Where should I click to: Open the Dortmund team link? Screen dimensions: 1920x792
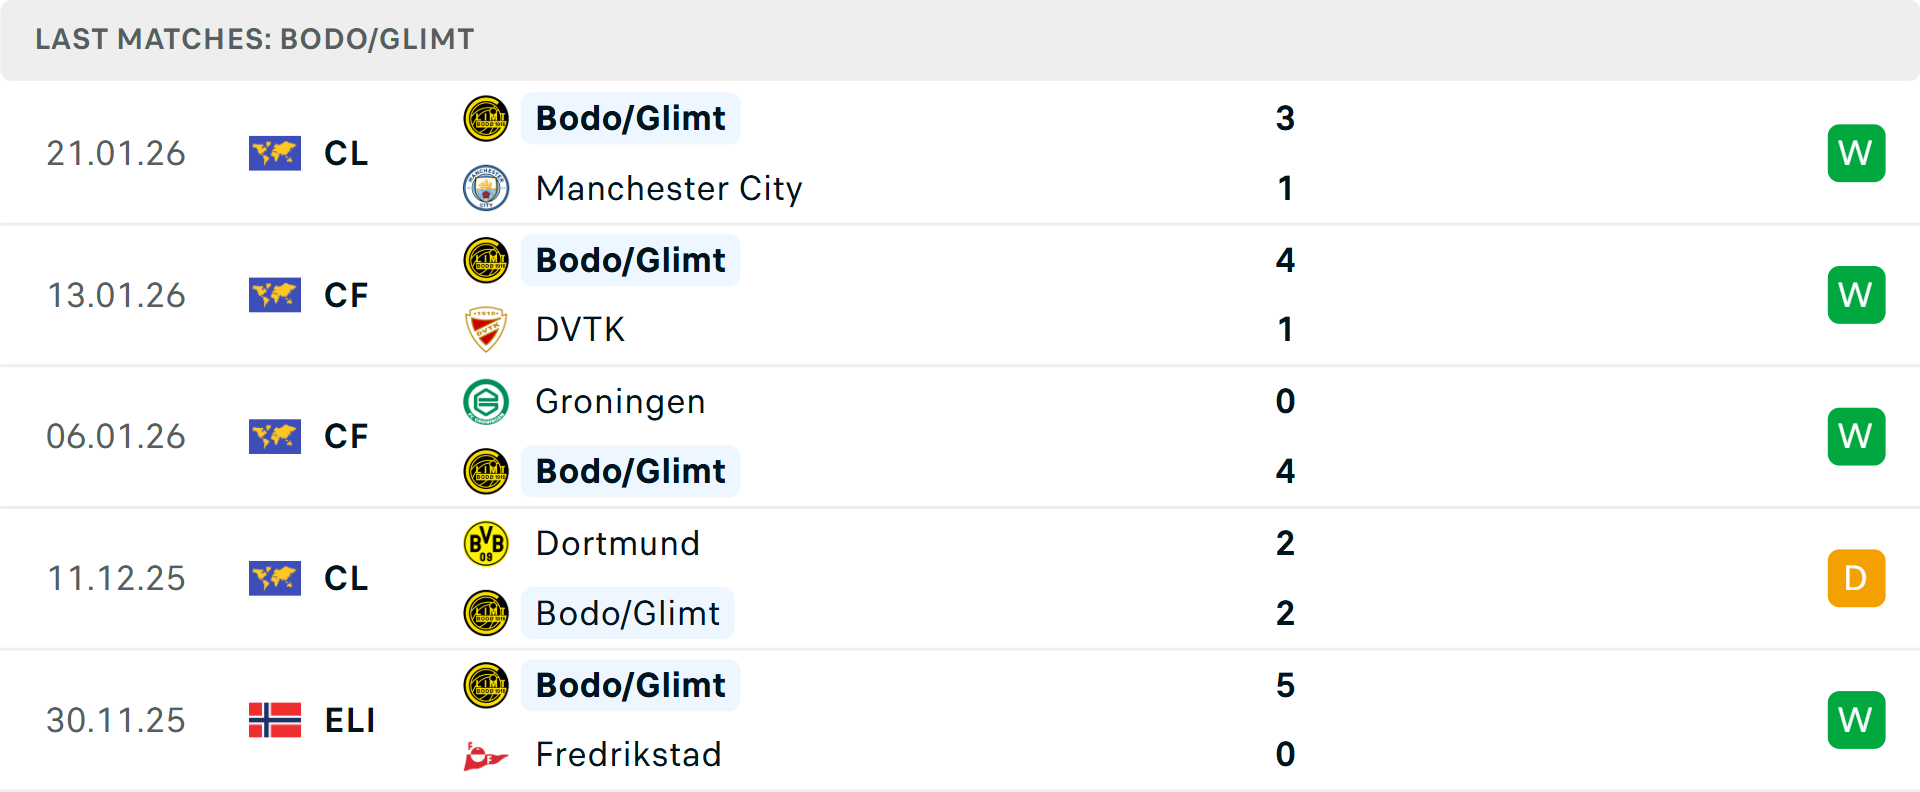617,543
